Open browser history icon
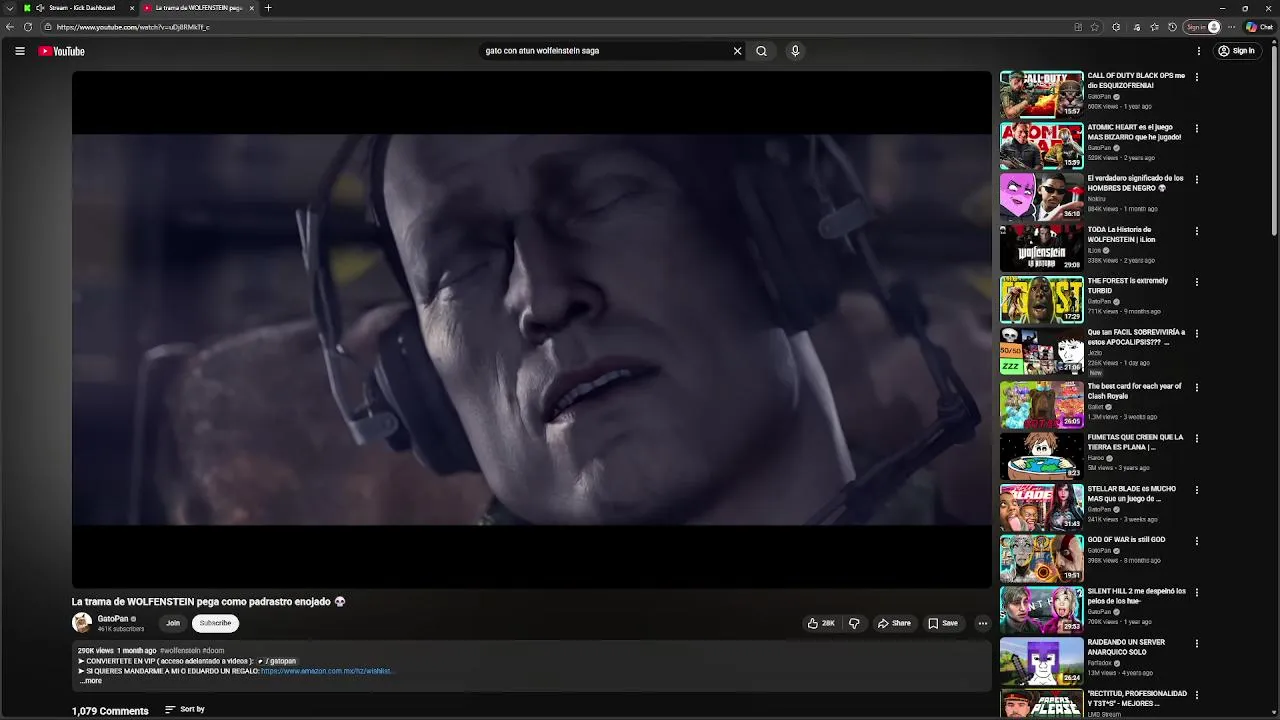Viewport: 1280px width, 720px height. pyautogui.click(x=1172, y=27)
